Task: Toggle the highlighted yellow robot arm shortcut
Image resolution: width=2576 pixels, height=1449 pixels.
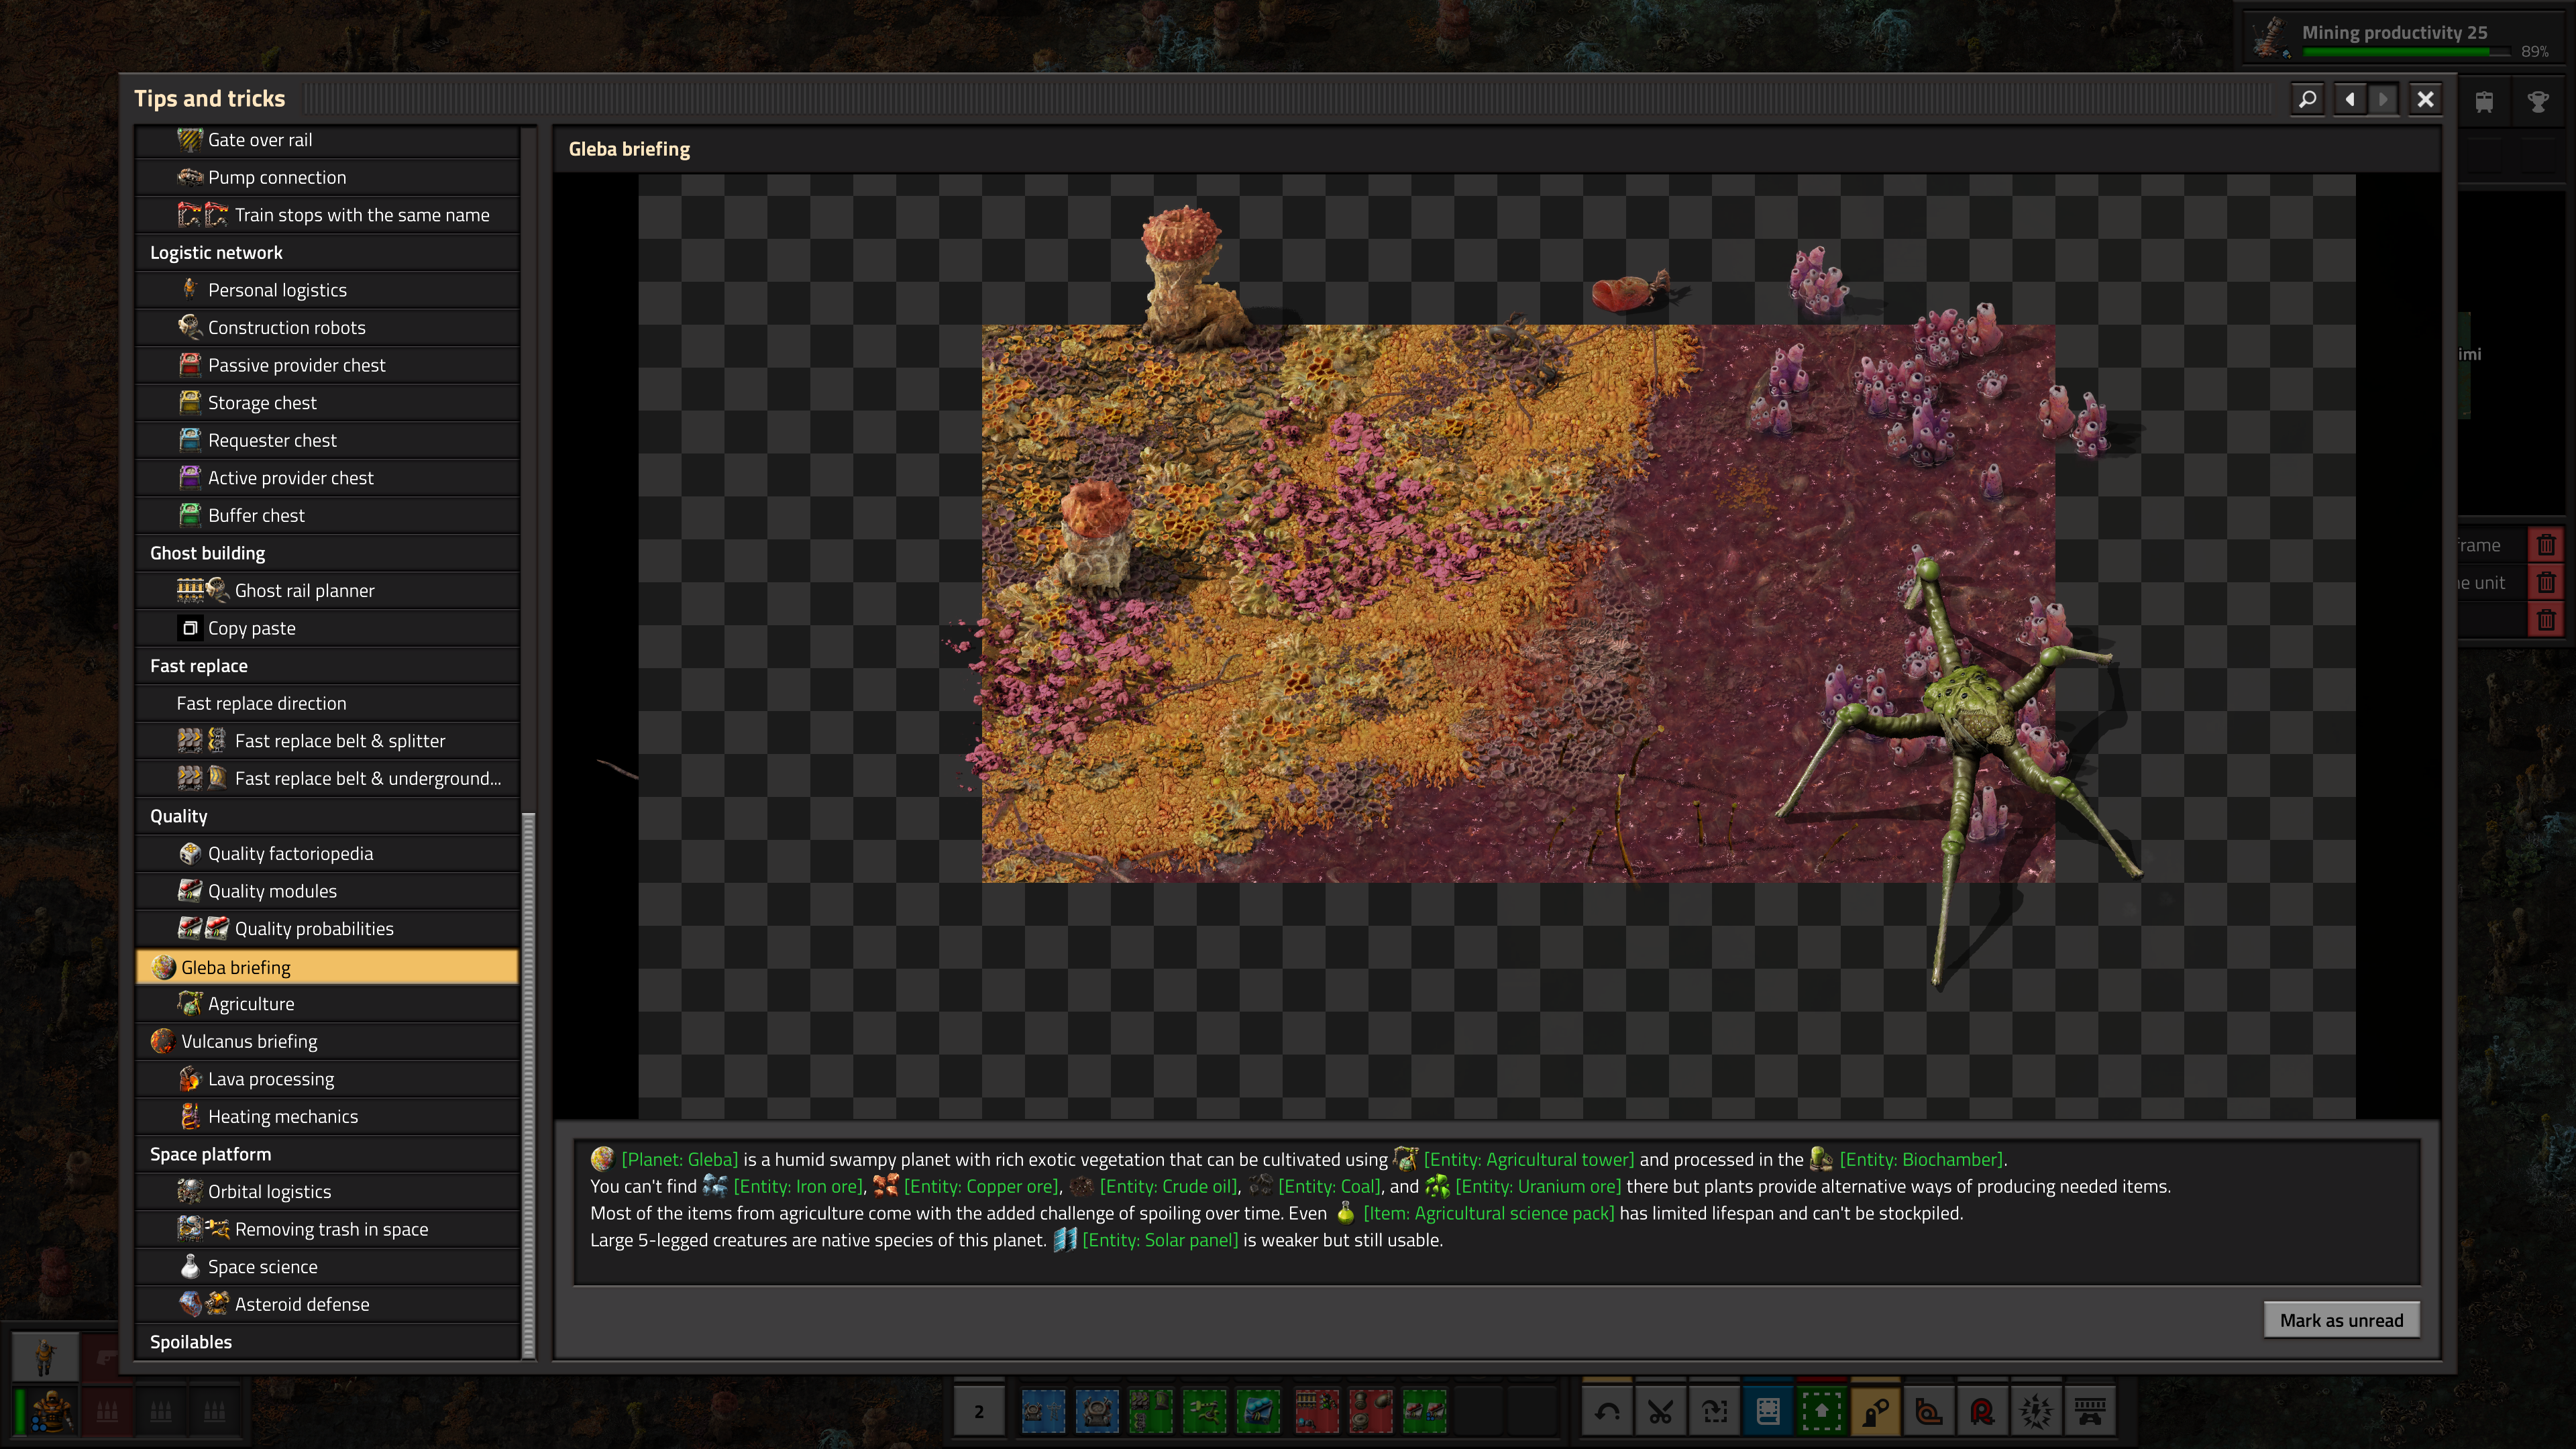Action: coord(1875,1411)
